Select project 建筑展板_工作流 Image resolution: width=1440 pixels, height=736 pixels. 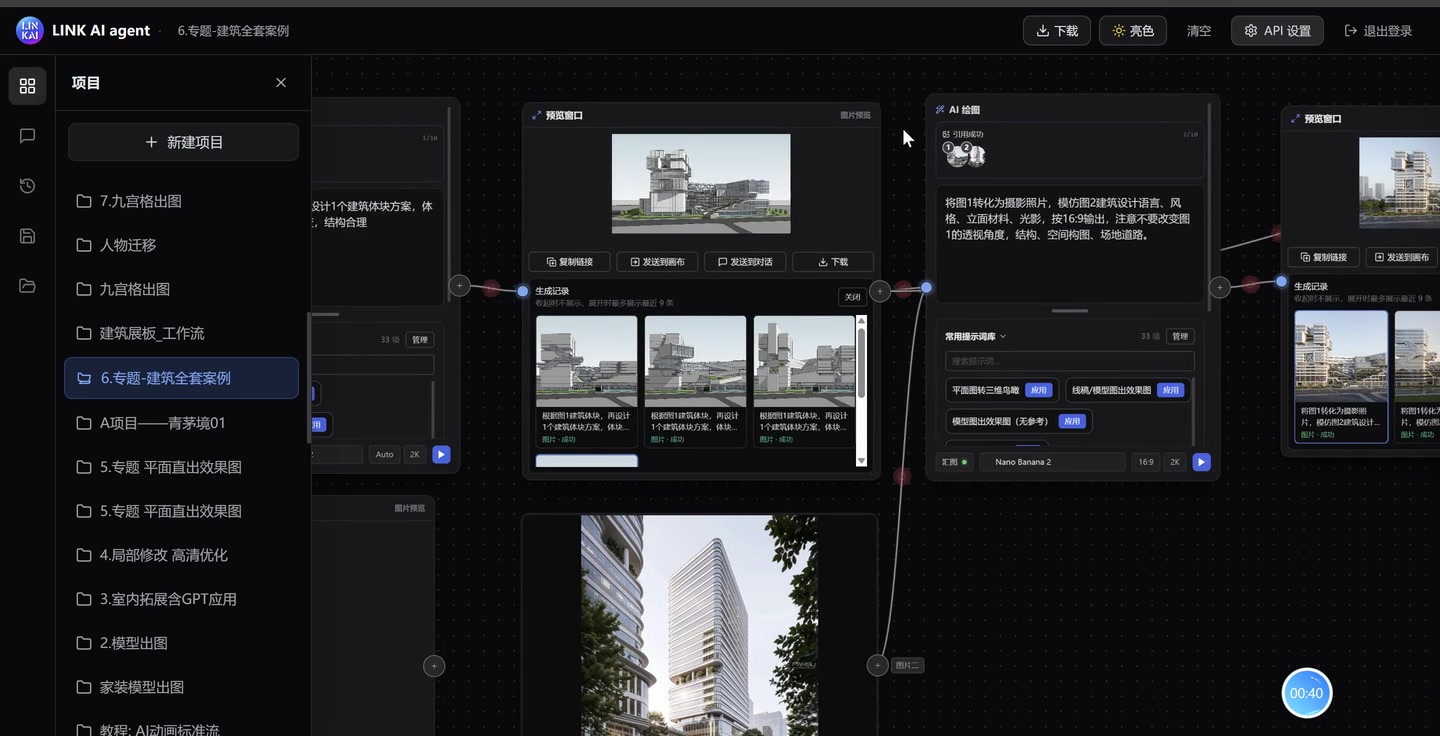pos(183,333)
